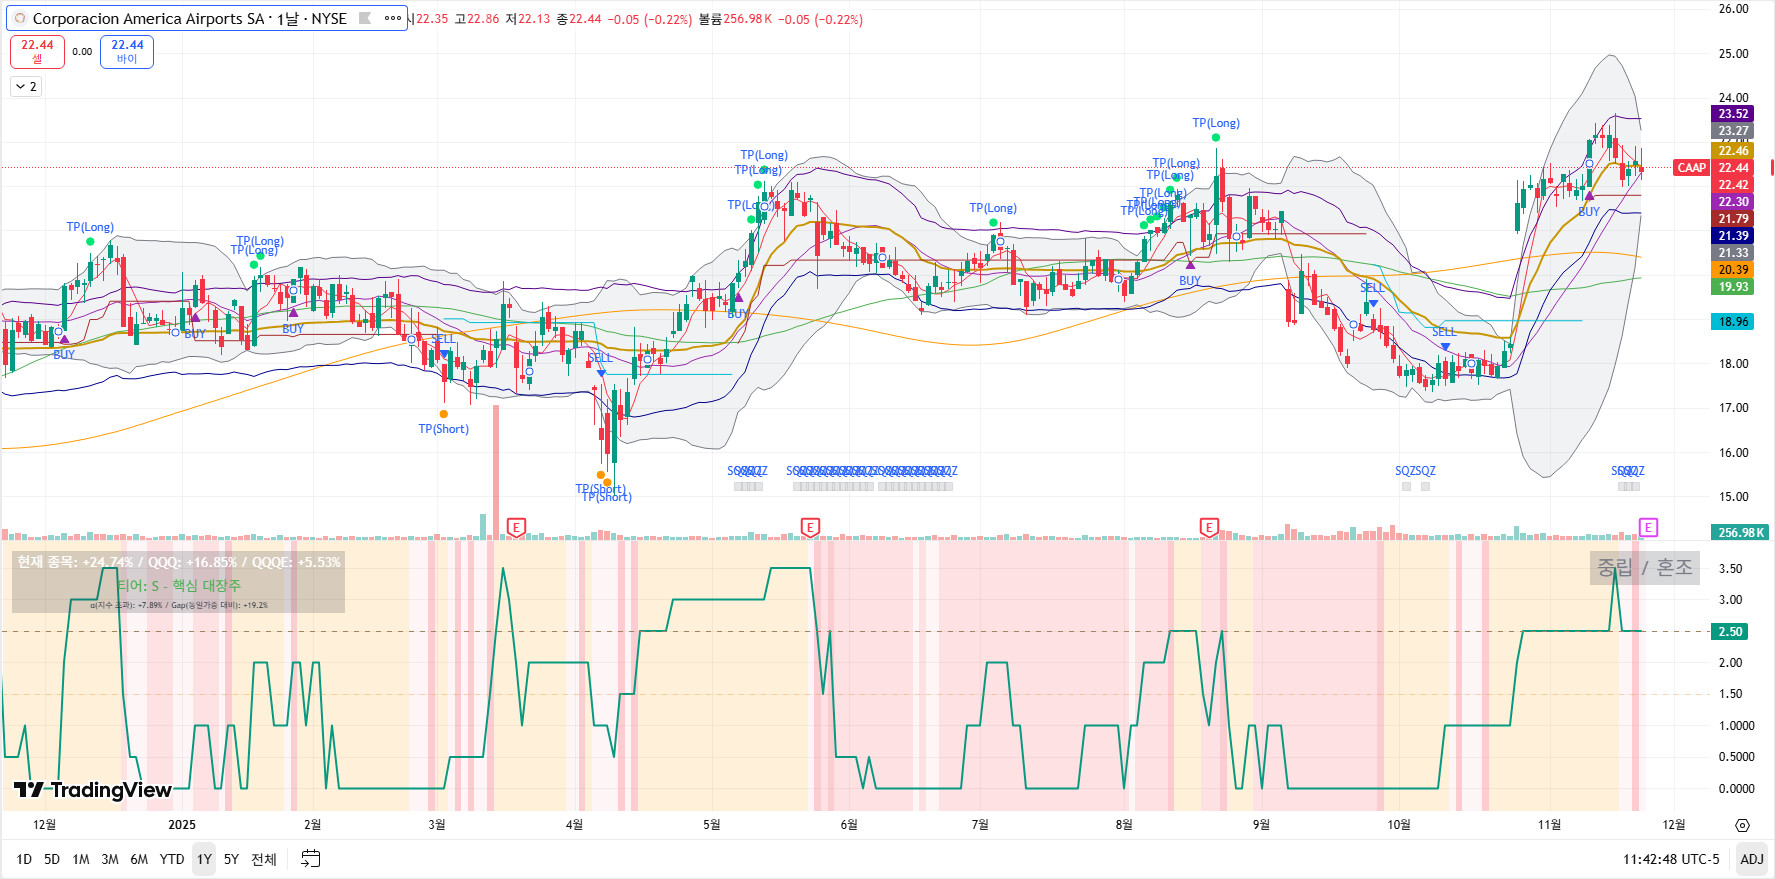This screenshot has height=879, width=1775.
Task: Open the three-dot more menu in the legend
Action: click(x=393, y=18)
